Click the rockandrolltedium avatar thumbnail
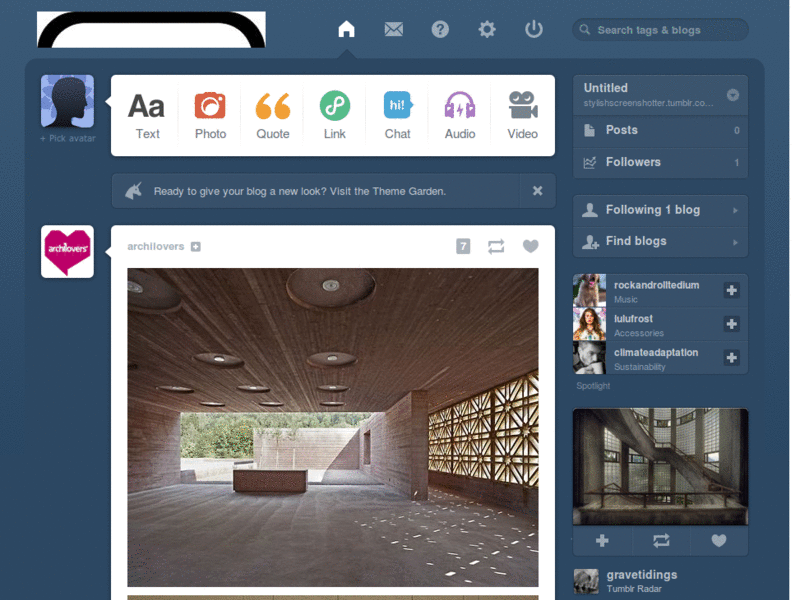This screenshot has height=600, width=800. coord(589,290)
